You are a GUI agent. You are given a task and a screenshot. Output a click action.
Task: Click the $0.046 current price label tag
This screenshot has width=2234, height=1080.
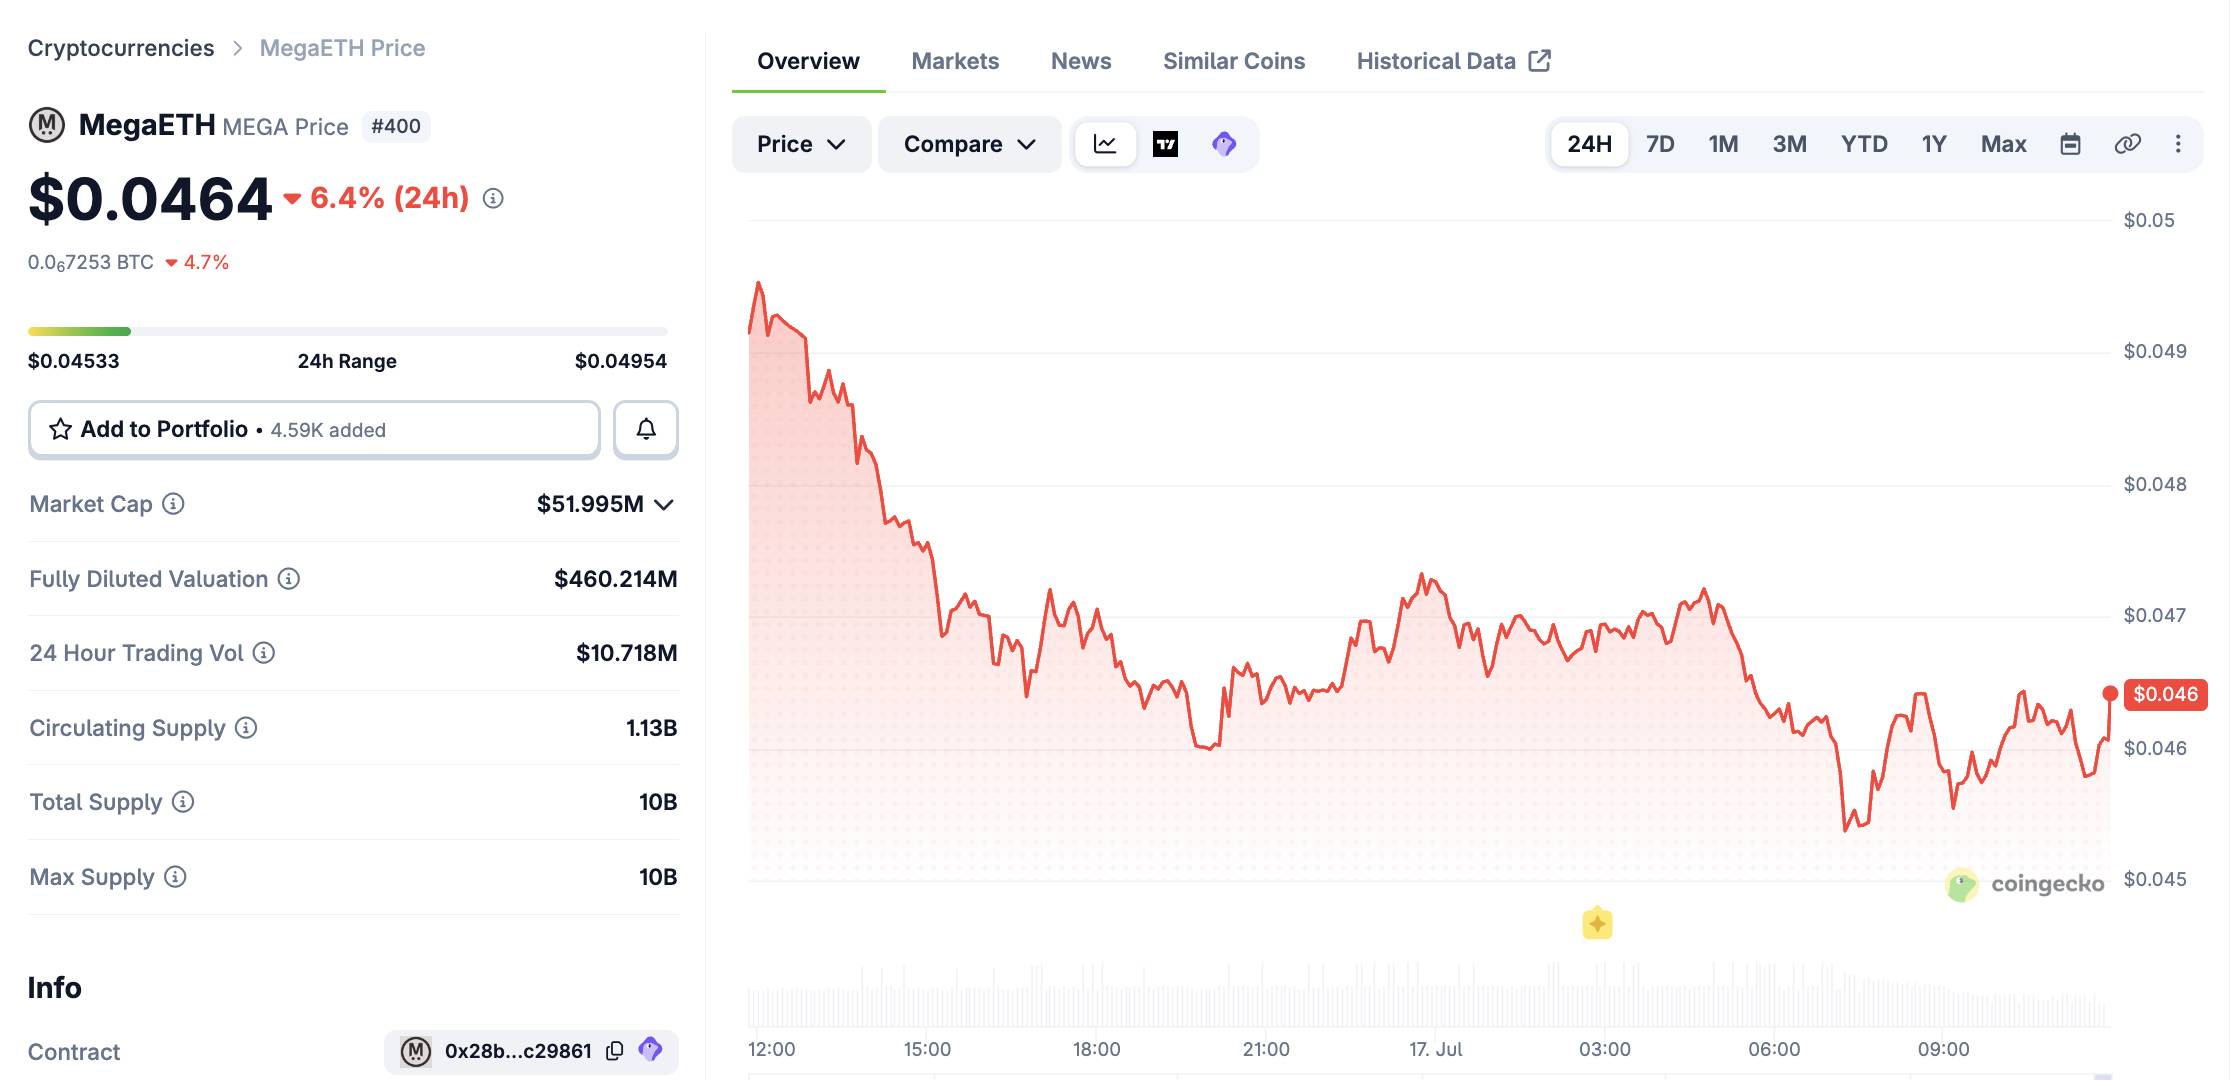pyautogui.click(x=2165, y=694)
